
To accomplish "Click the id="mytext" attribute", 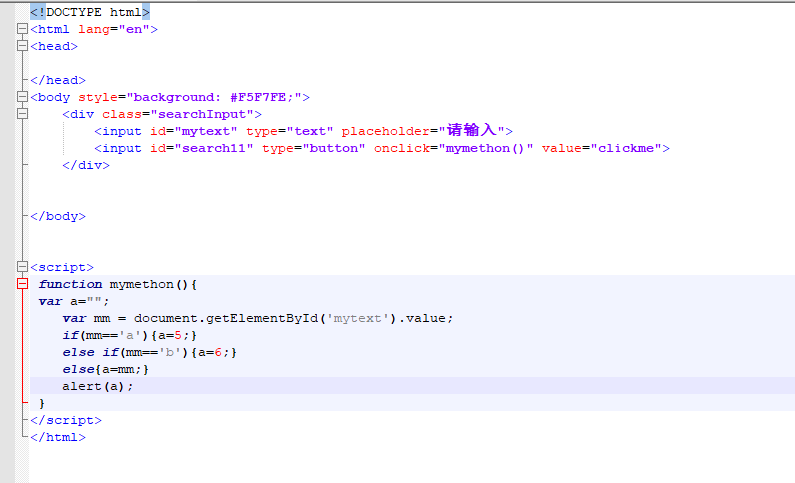I will coord(194,131).
